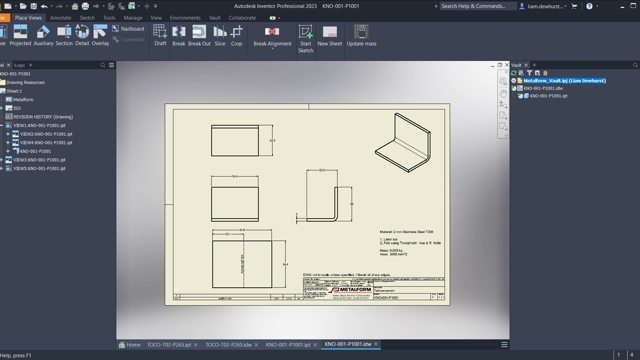Add a new panel tab next to Vault

pyautogui.click(x=534, y=65)
